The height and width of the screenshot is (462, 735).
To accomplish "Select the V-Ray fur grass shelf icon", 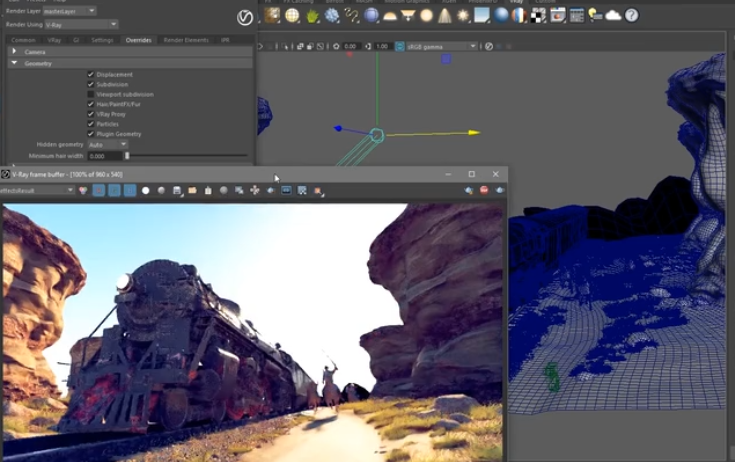I will tap(312, 15).
